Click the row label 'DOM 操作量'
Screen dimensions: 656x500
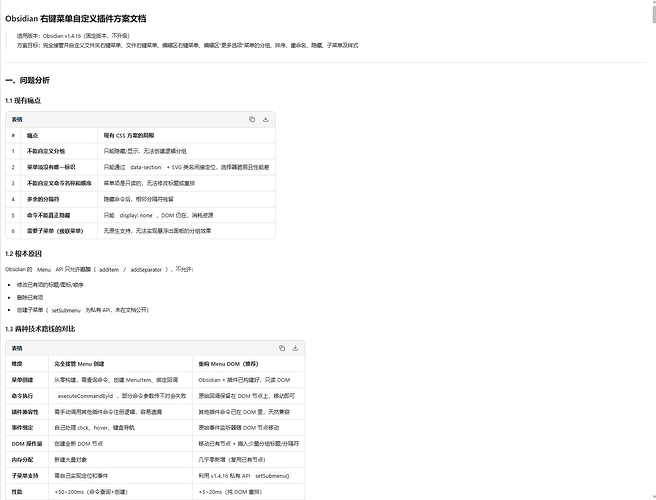[x=27, y=444]
